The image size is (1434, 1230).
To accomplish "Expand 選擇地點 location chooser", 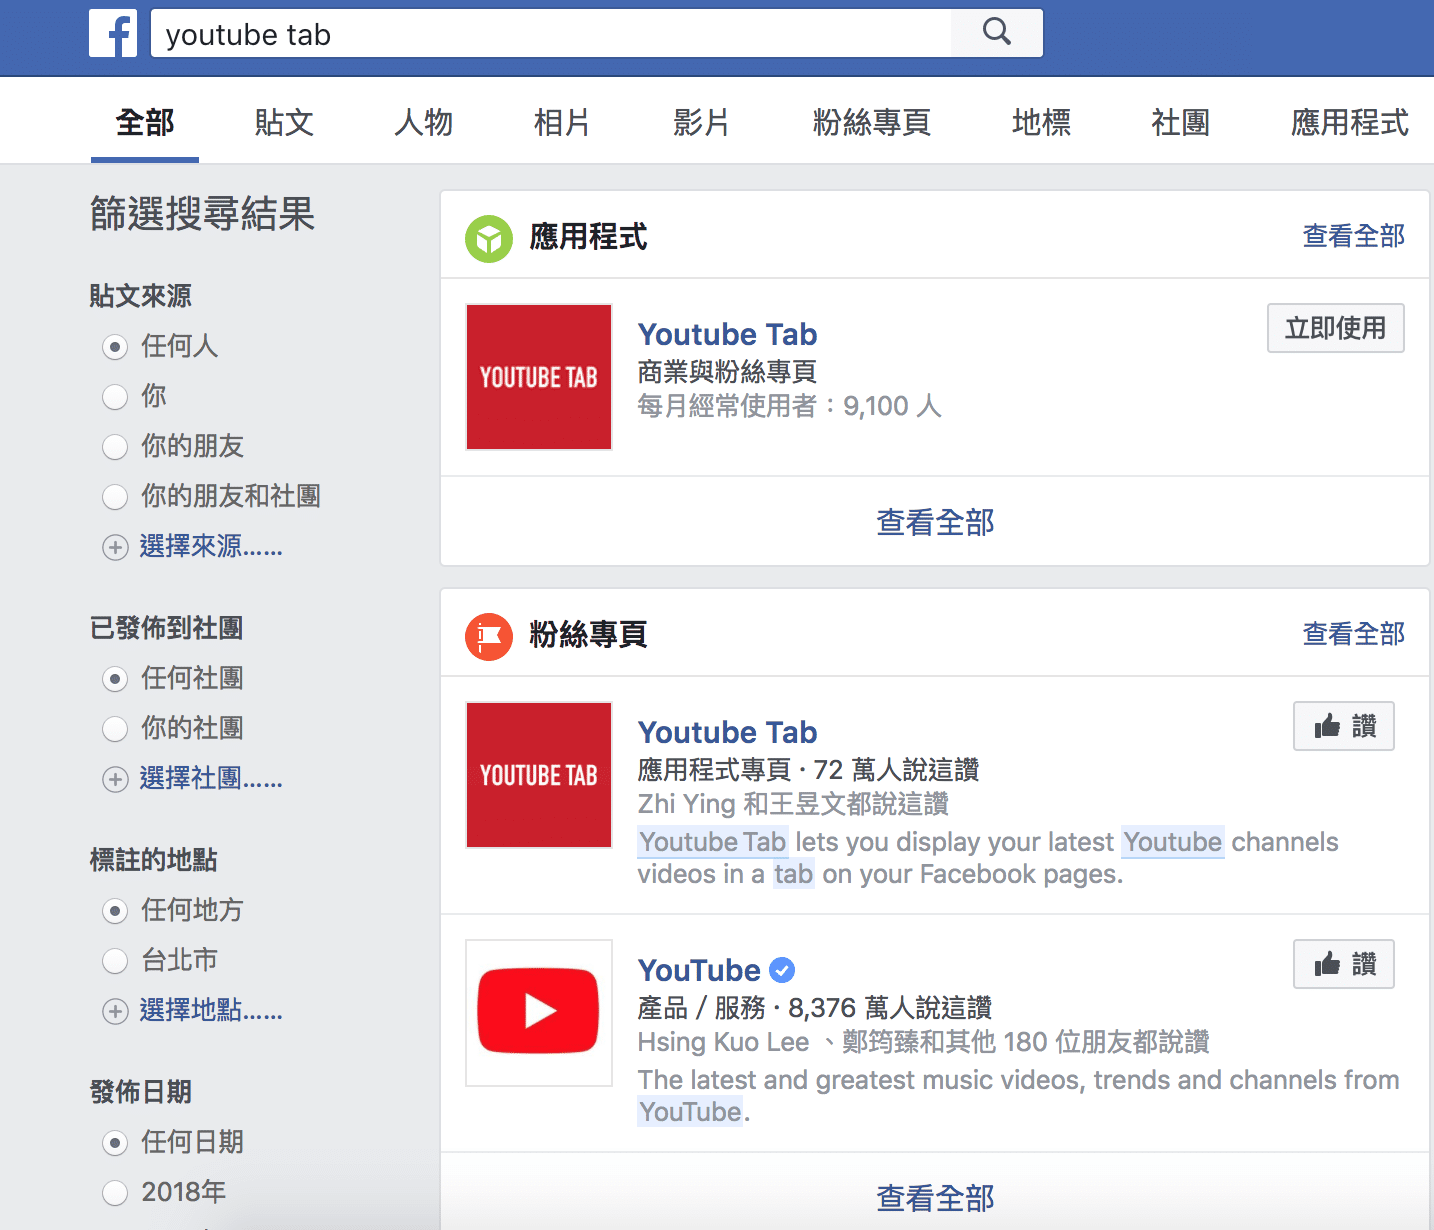I will coord(211,1010).
